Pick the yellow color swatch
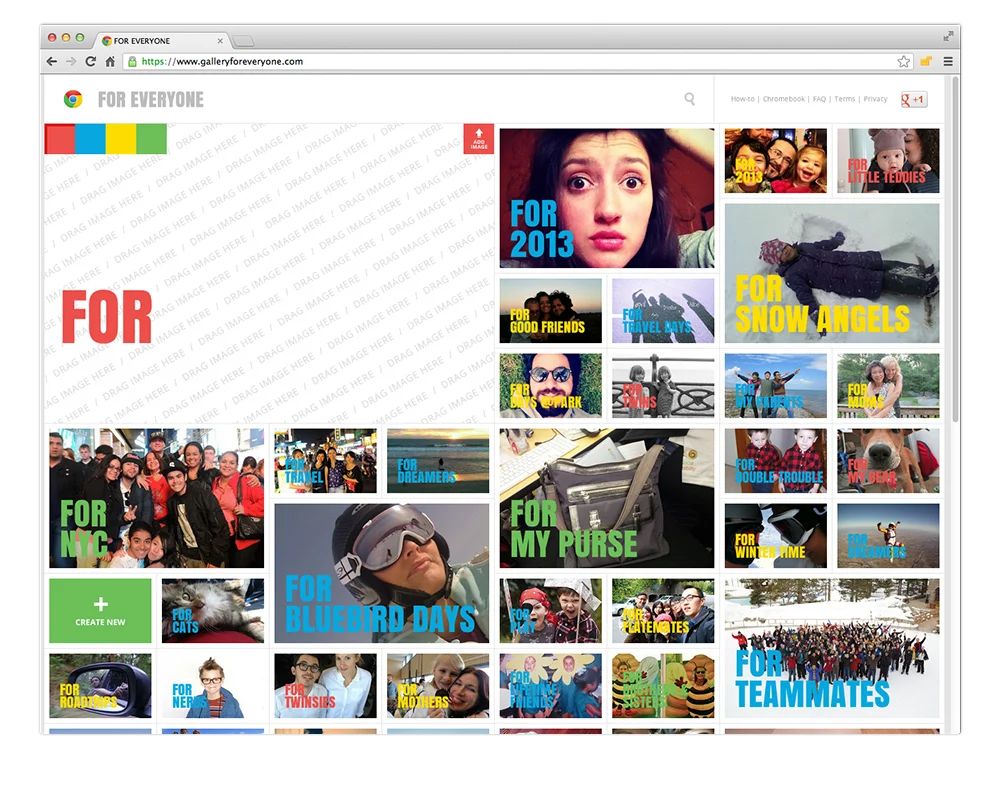 [x=121, y=138]
